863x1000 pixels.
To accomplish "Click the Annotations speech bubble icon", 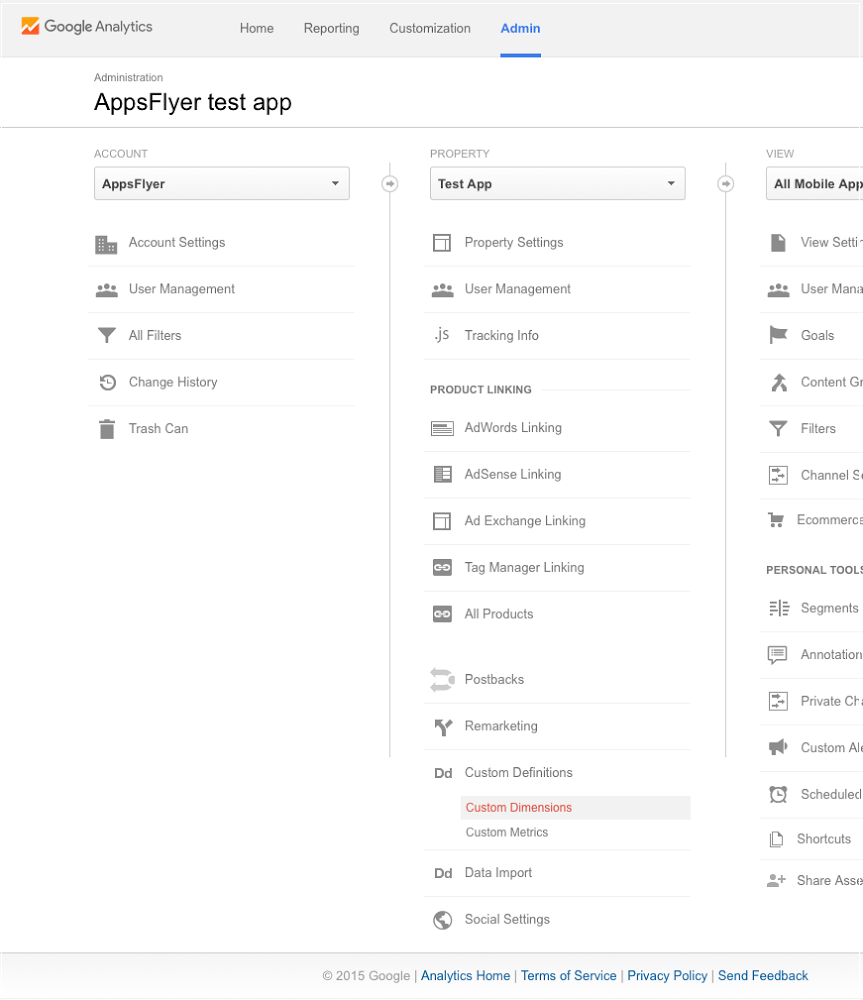I will coord(778,655).
